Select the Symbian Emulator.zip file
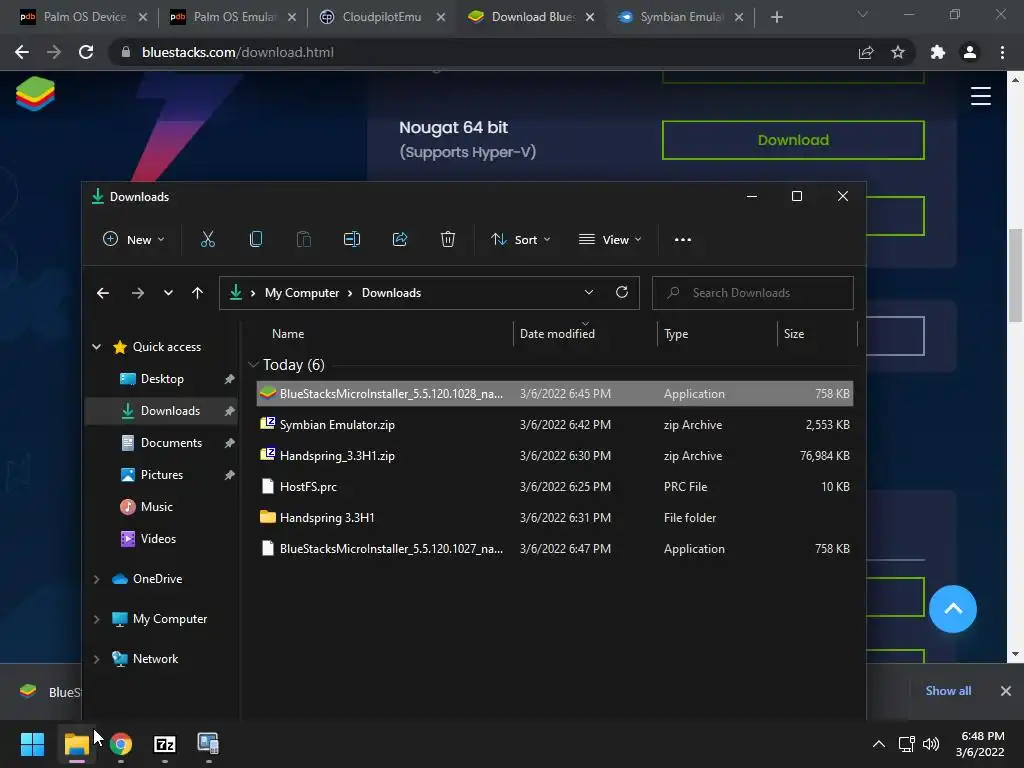 (x=554, y=424)
